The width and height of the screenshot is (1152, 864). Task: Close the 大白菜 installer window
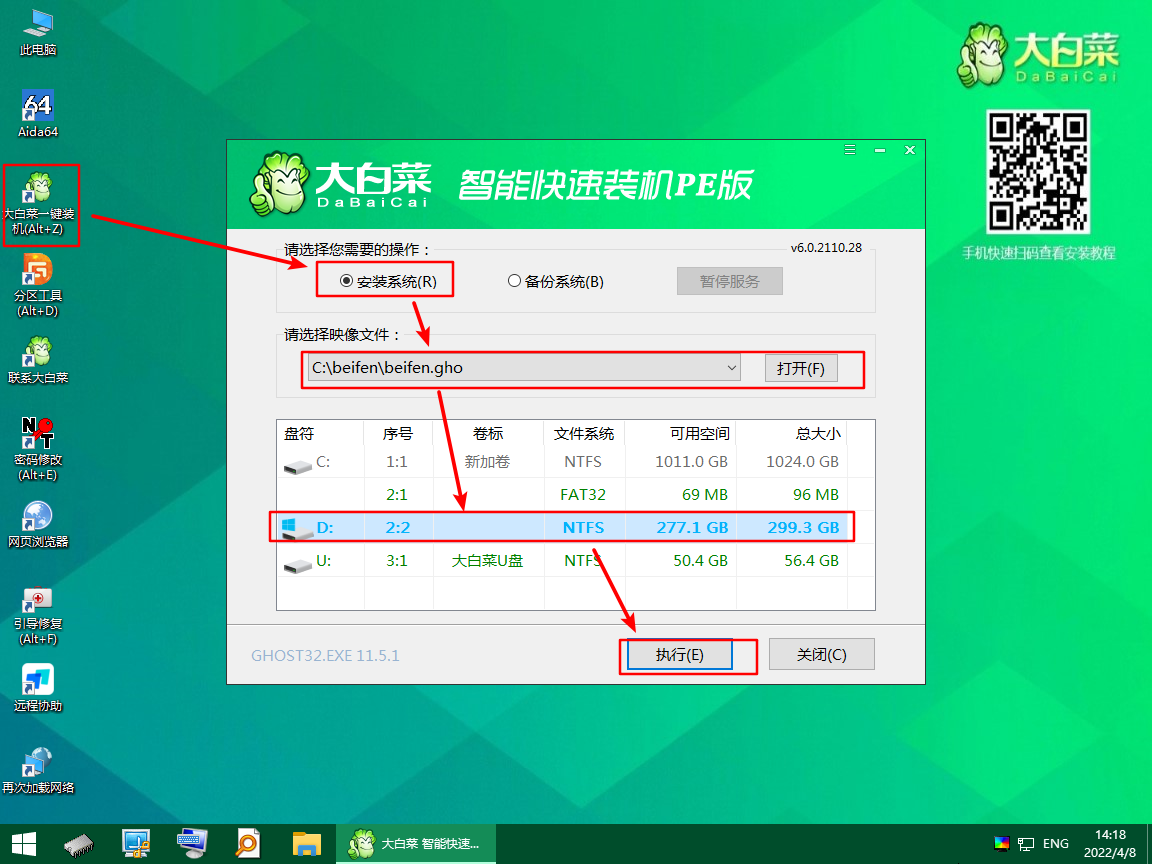point(910,150)
